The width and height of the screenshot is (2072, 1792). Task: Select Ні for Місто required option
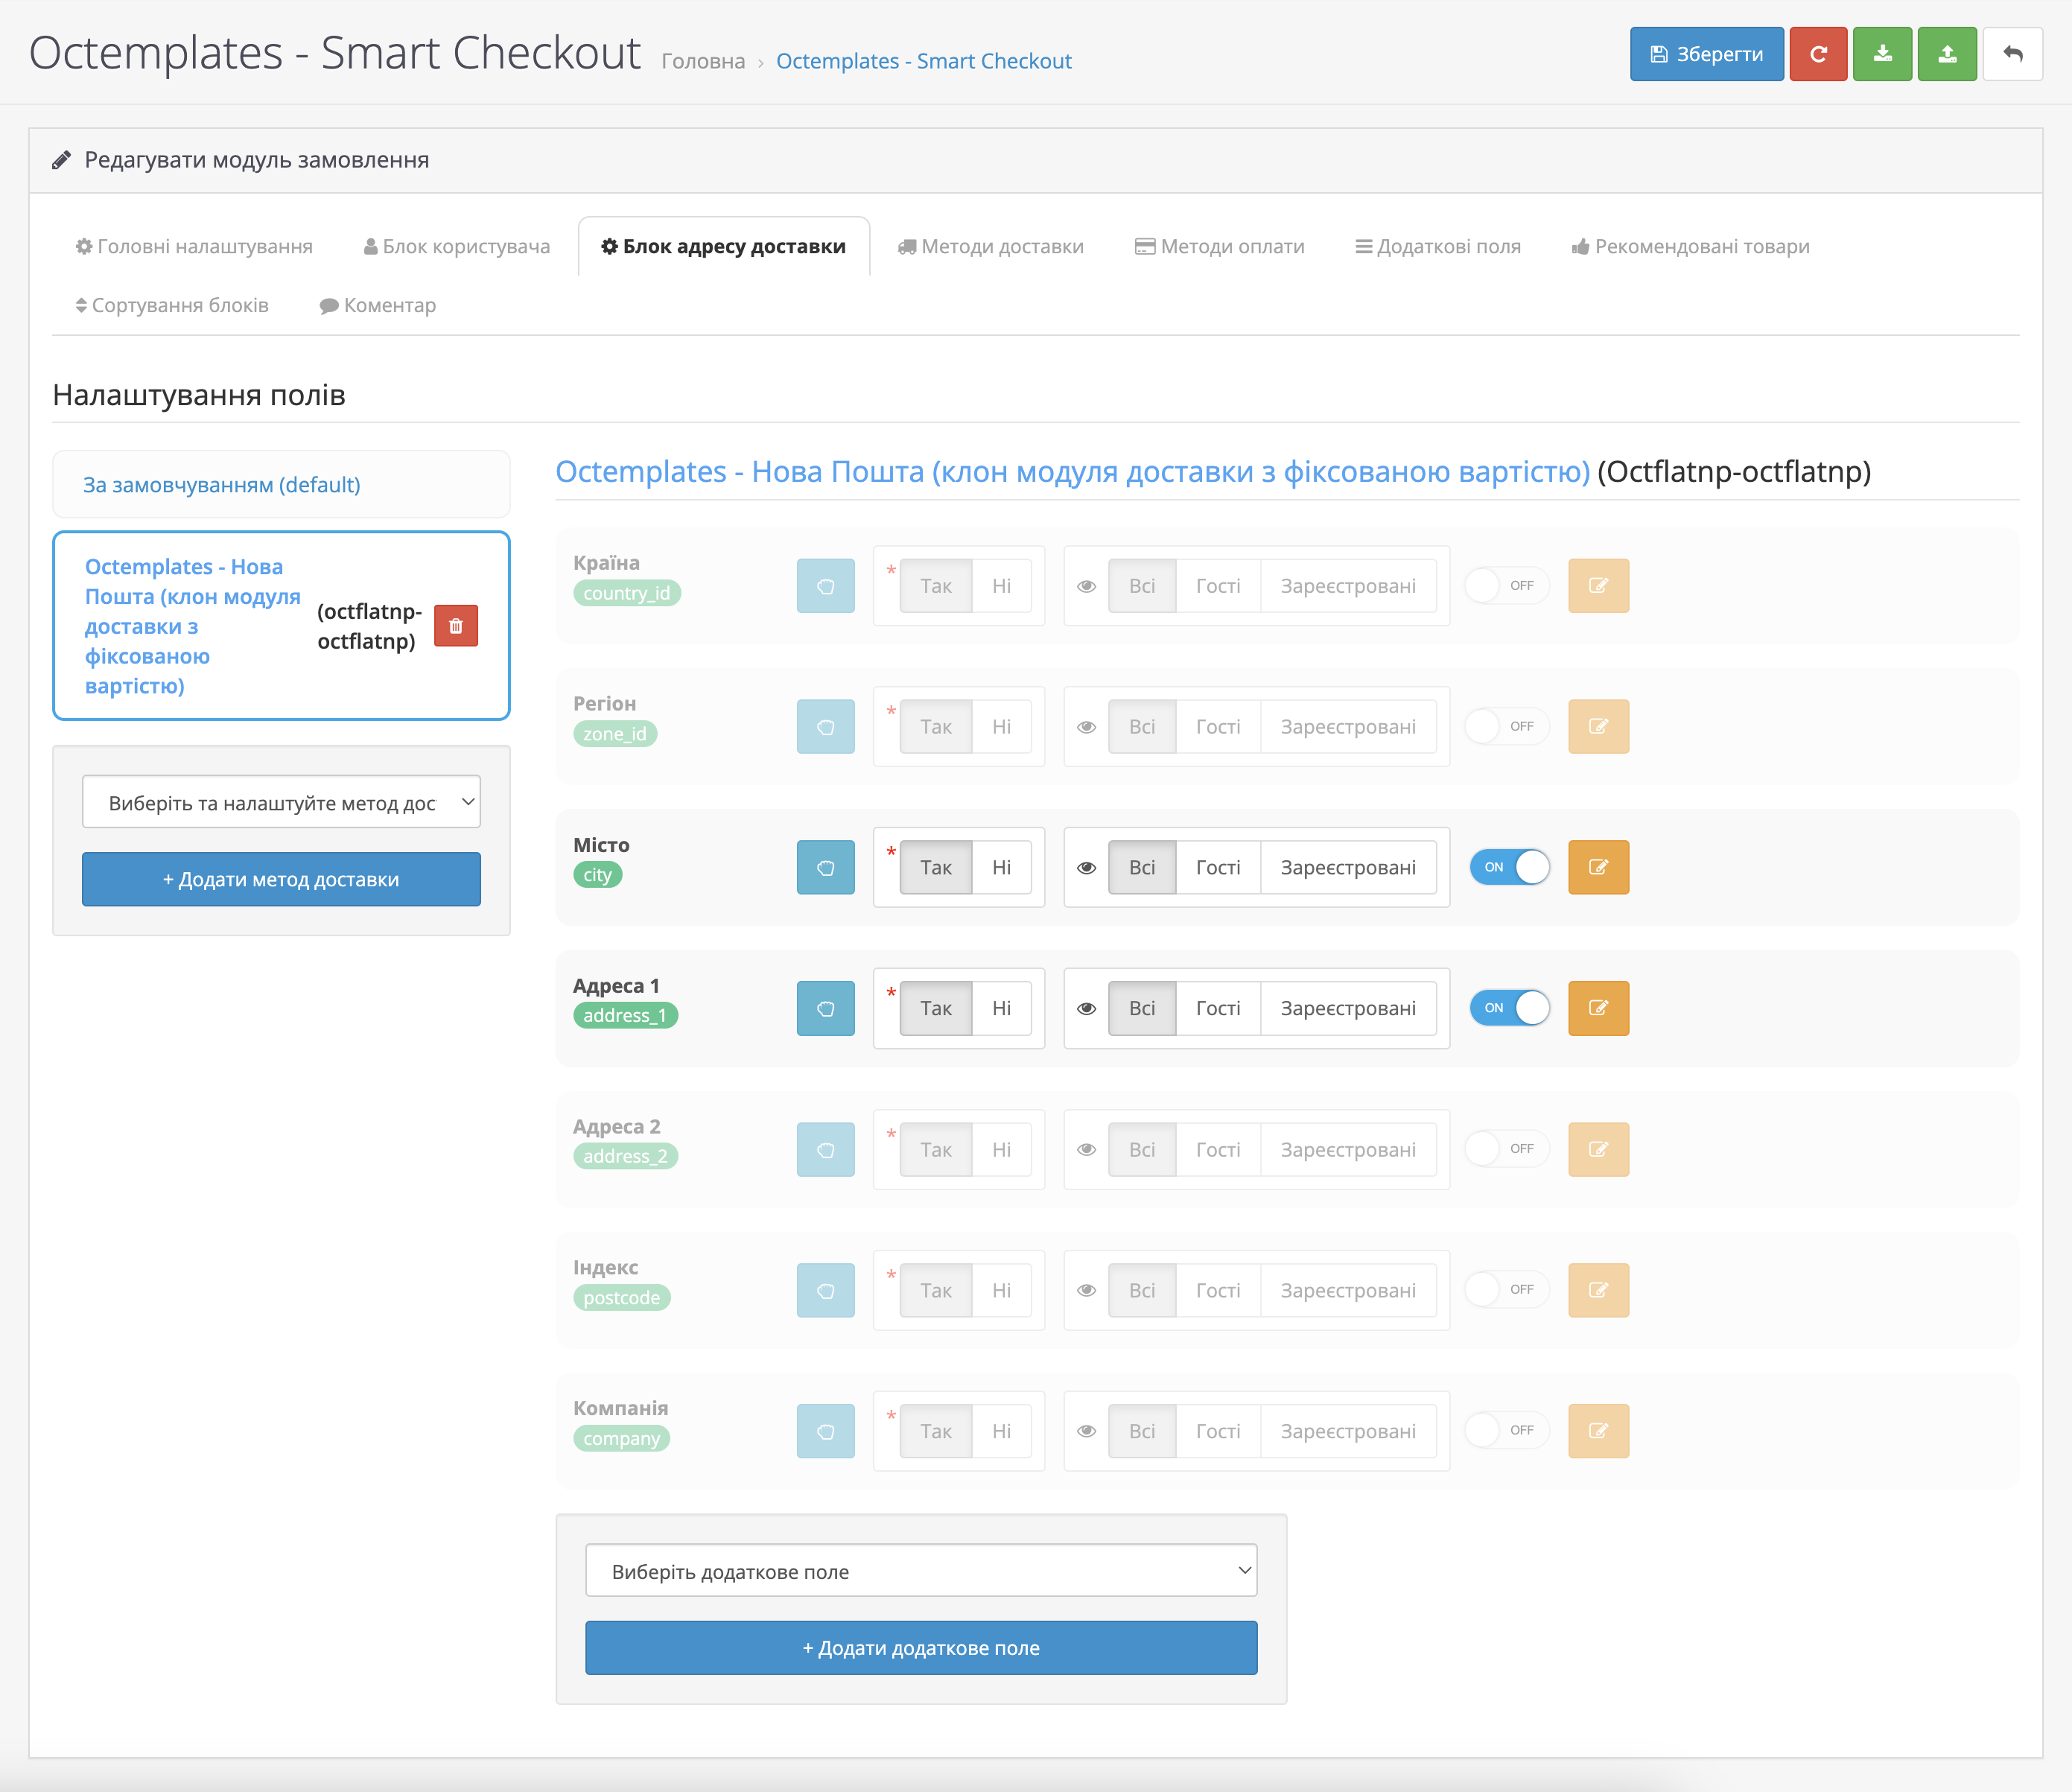click(1001, 867)
